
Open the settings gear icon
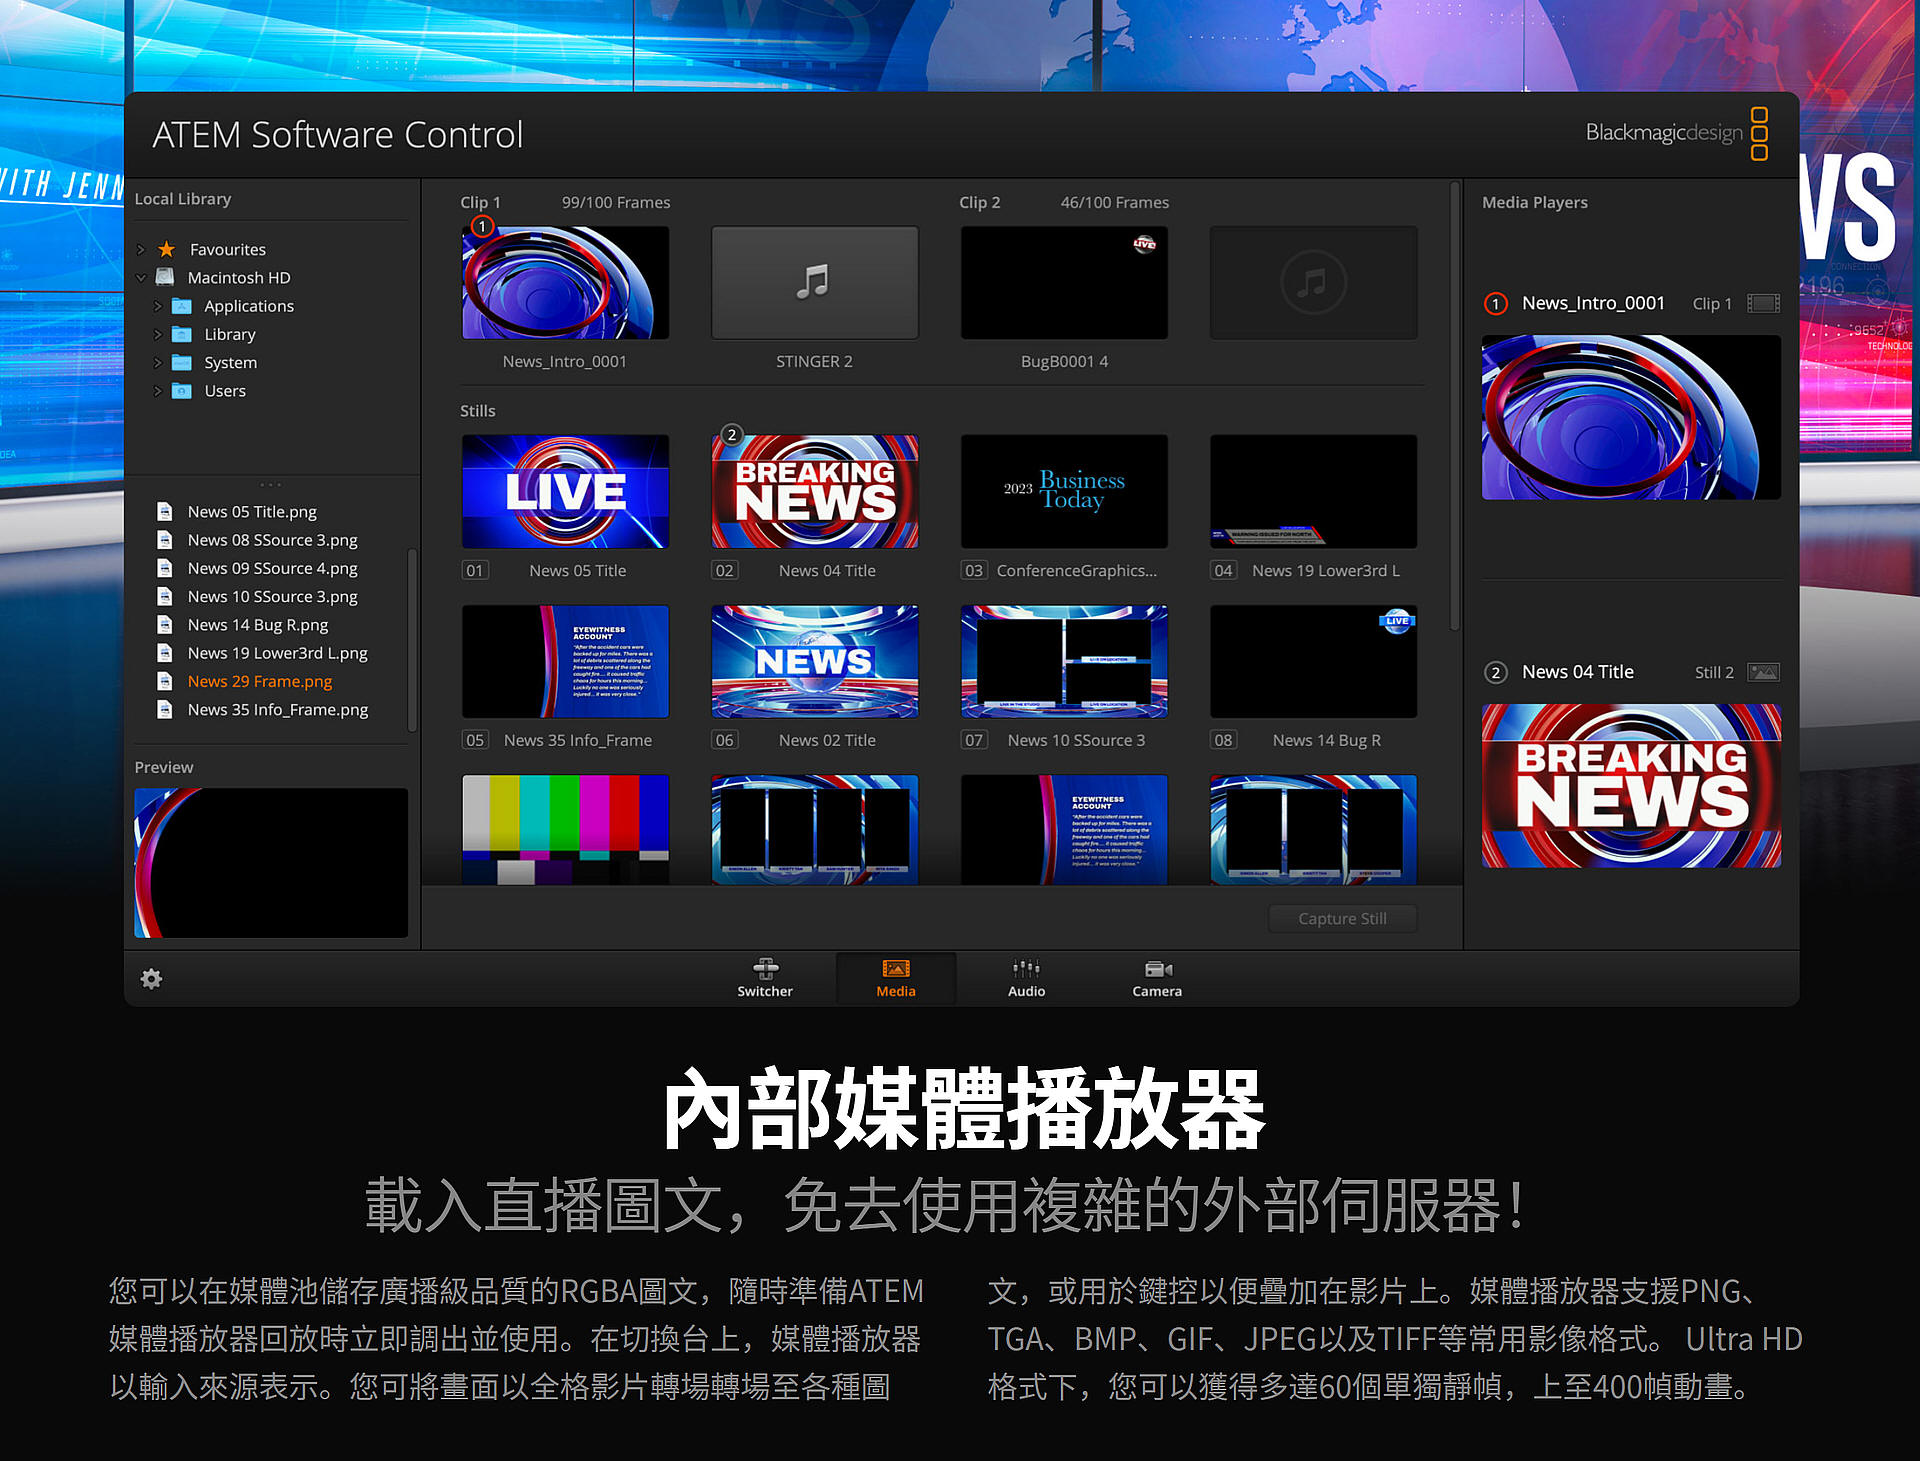coord(151,979)
